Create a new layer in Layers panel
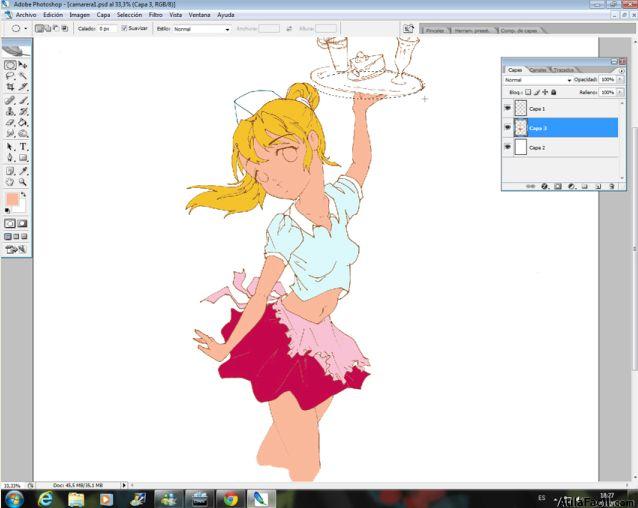This screenshot has height=508, width=638. [x=598, y=186]
